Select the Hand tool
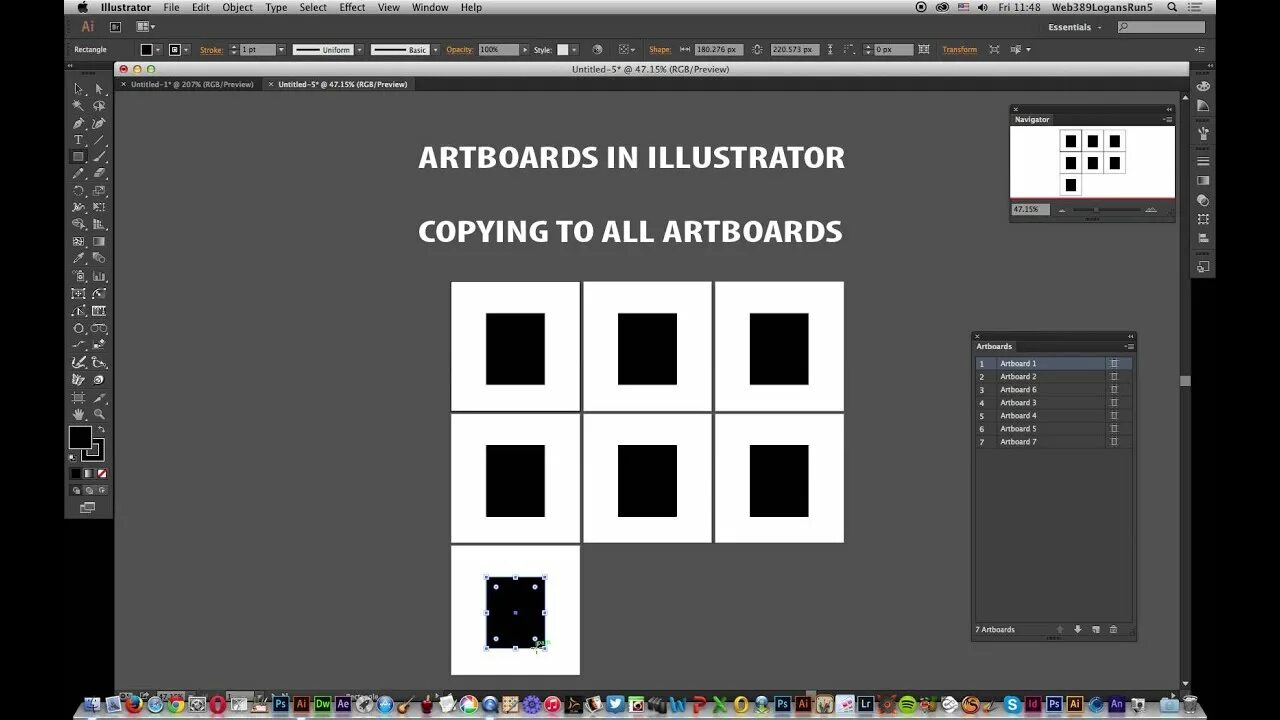 (x=78, y=414)
